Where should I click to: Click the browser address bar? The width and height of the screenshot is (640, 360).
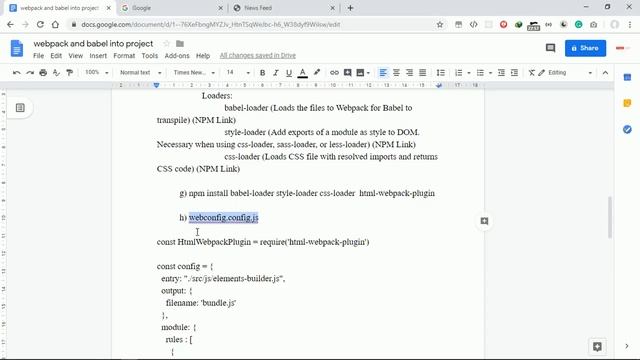(x=253, y=24)
